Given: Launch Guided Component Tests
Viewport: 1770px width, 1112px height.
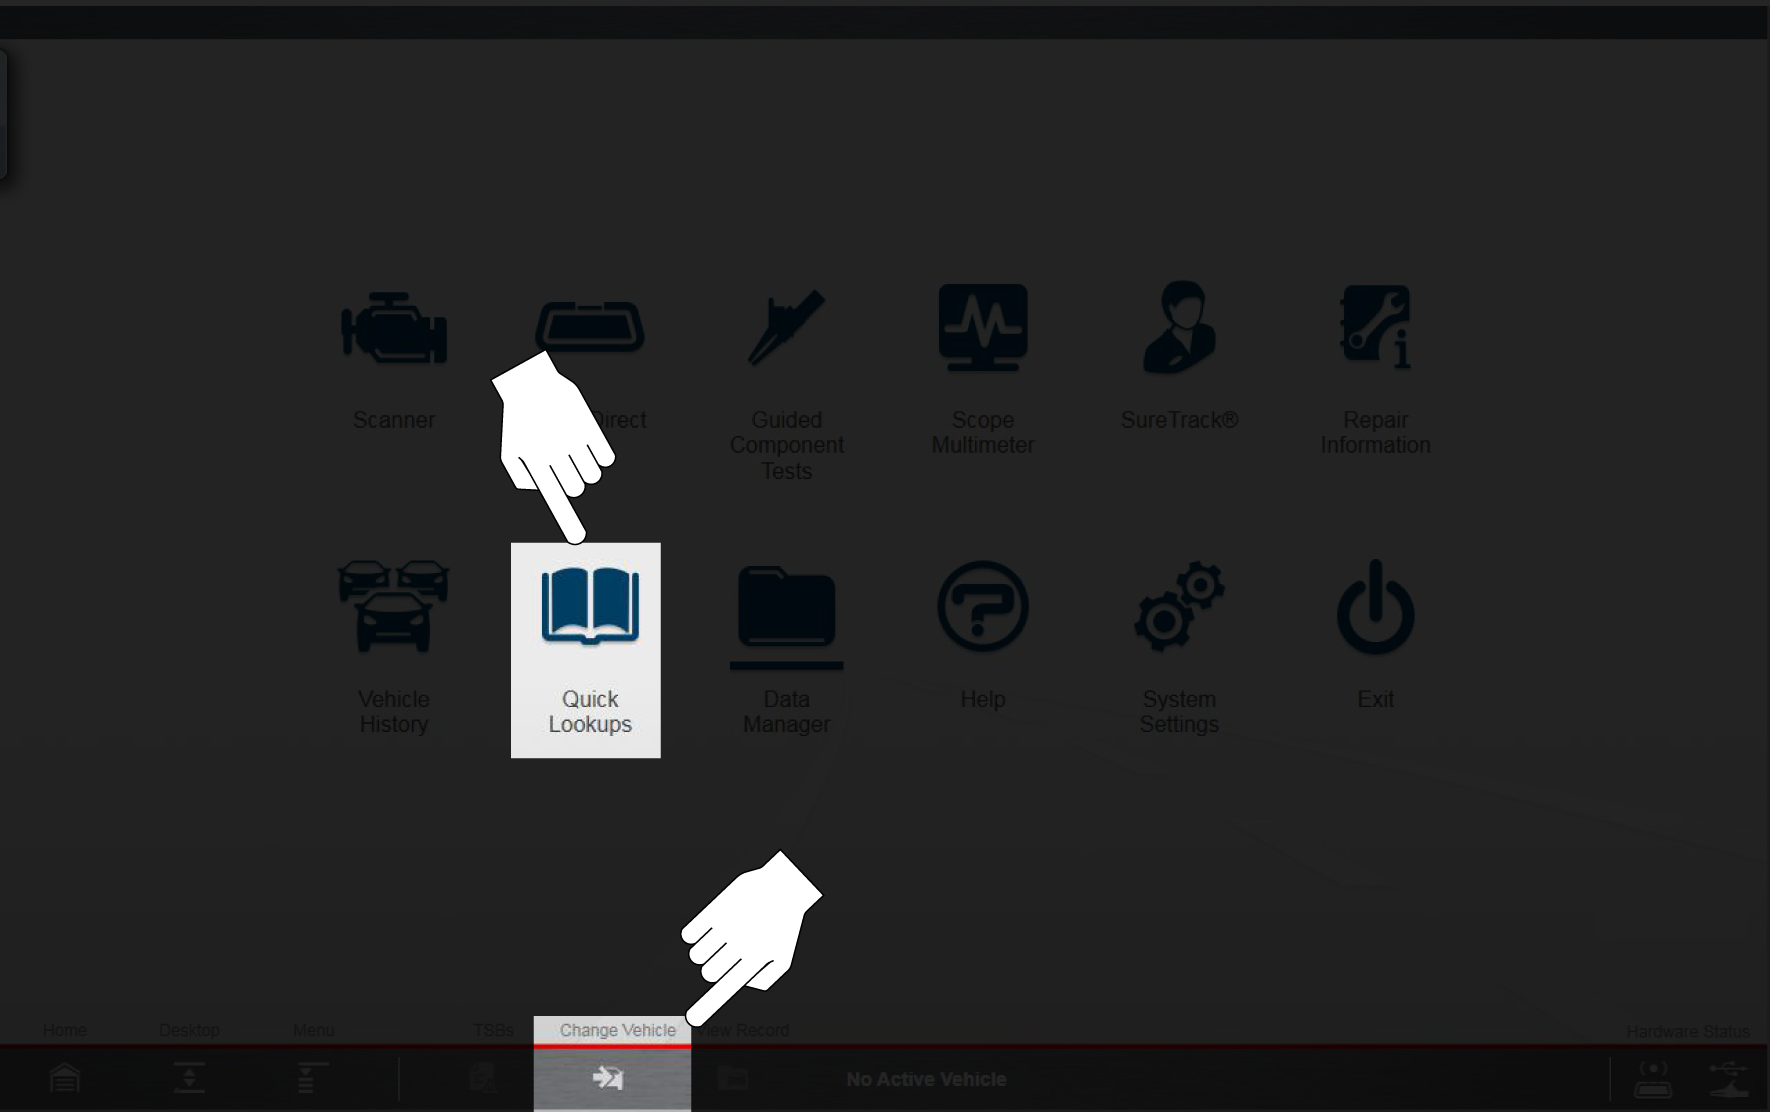Looking at the screenshot, I should point(786,328).
